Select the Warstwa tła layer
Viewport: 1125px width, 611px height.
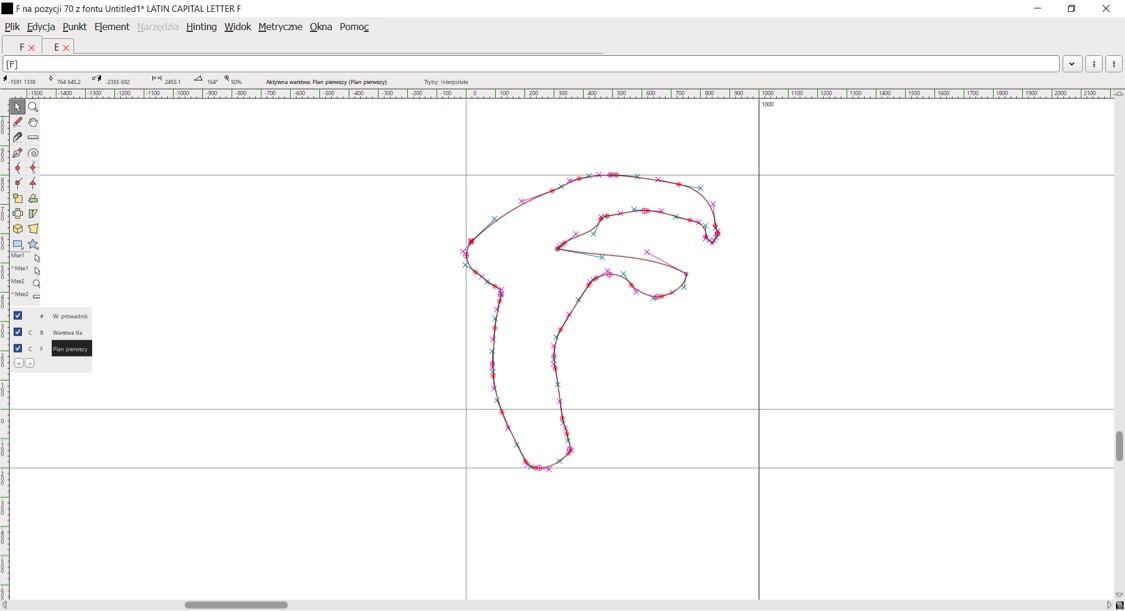click(x=67, y=333)
